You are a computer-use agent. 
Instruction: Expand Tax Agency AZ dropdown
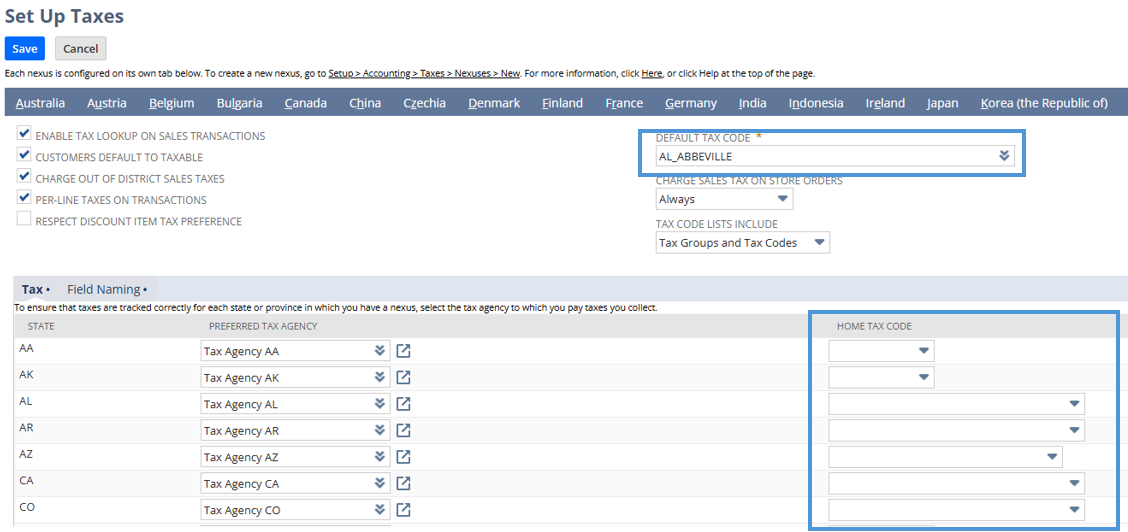pyautogui.click(x=380, y=457)
